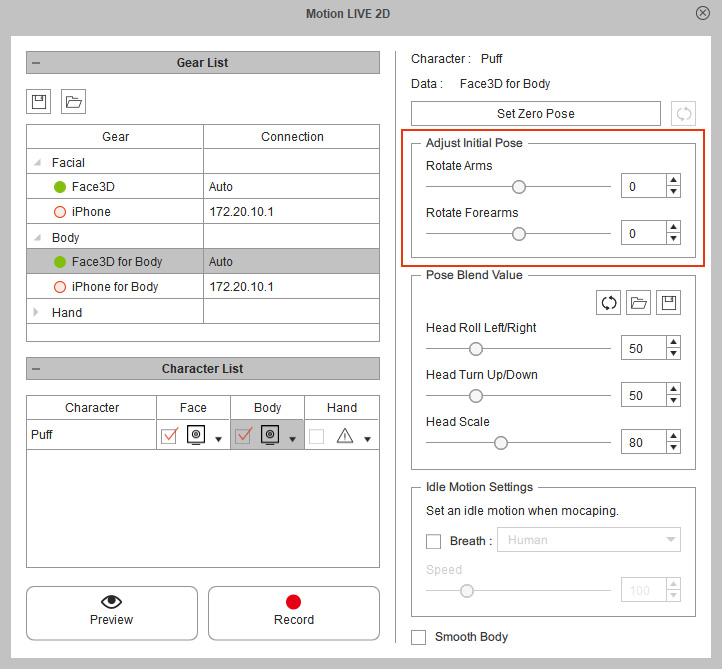The height and width of the screenshot is (669, 722).
Task: Click the Face gear icon for Puff
Action: 197,436
